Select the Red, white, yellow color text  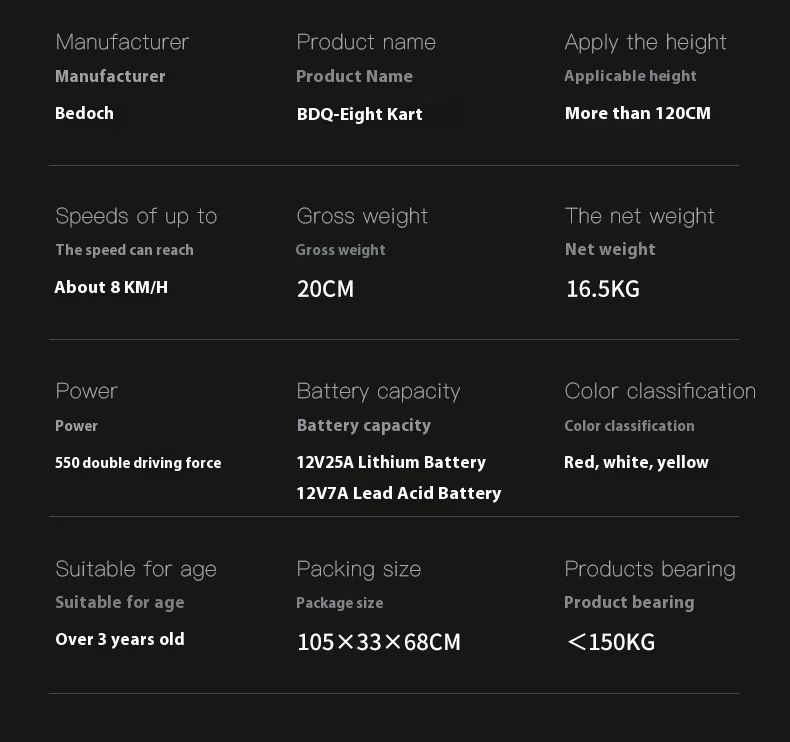(636, 462)
